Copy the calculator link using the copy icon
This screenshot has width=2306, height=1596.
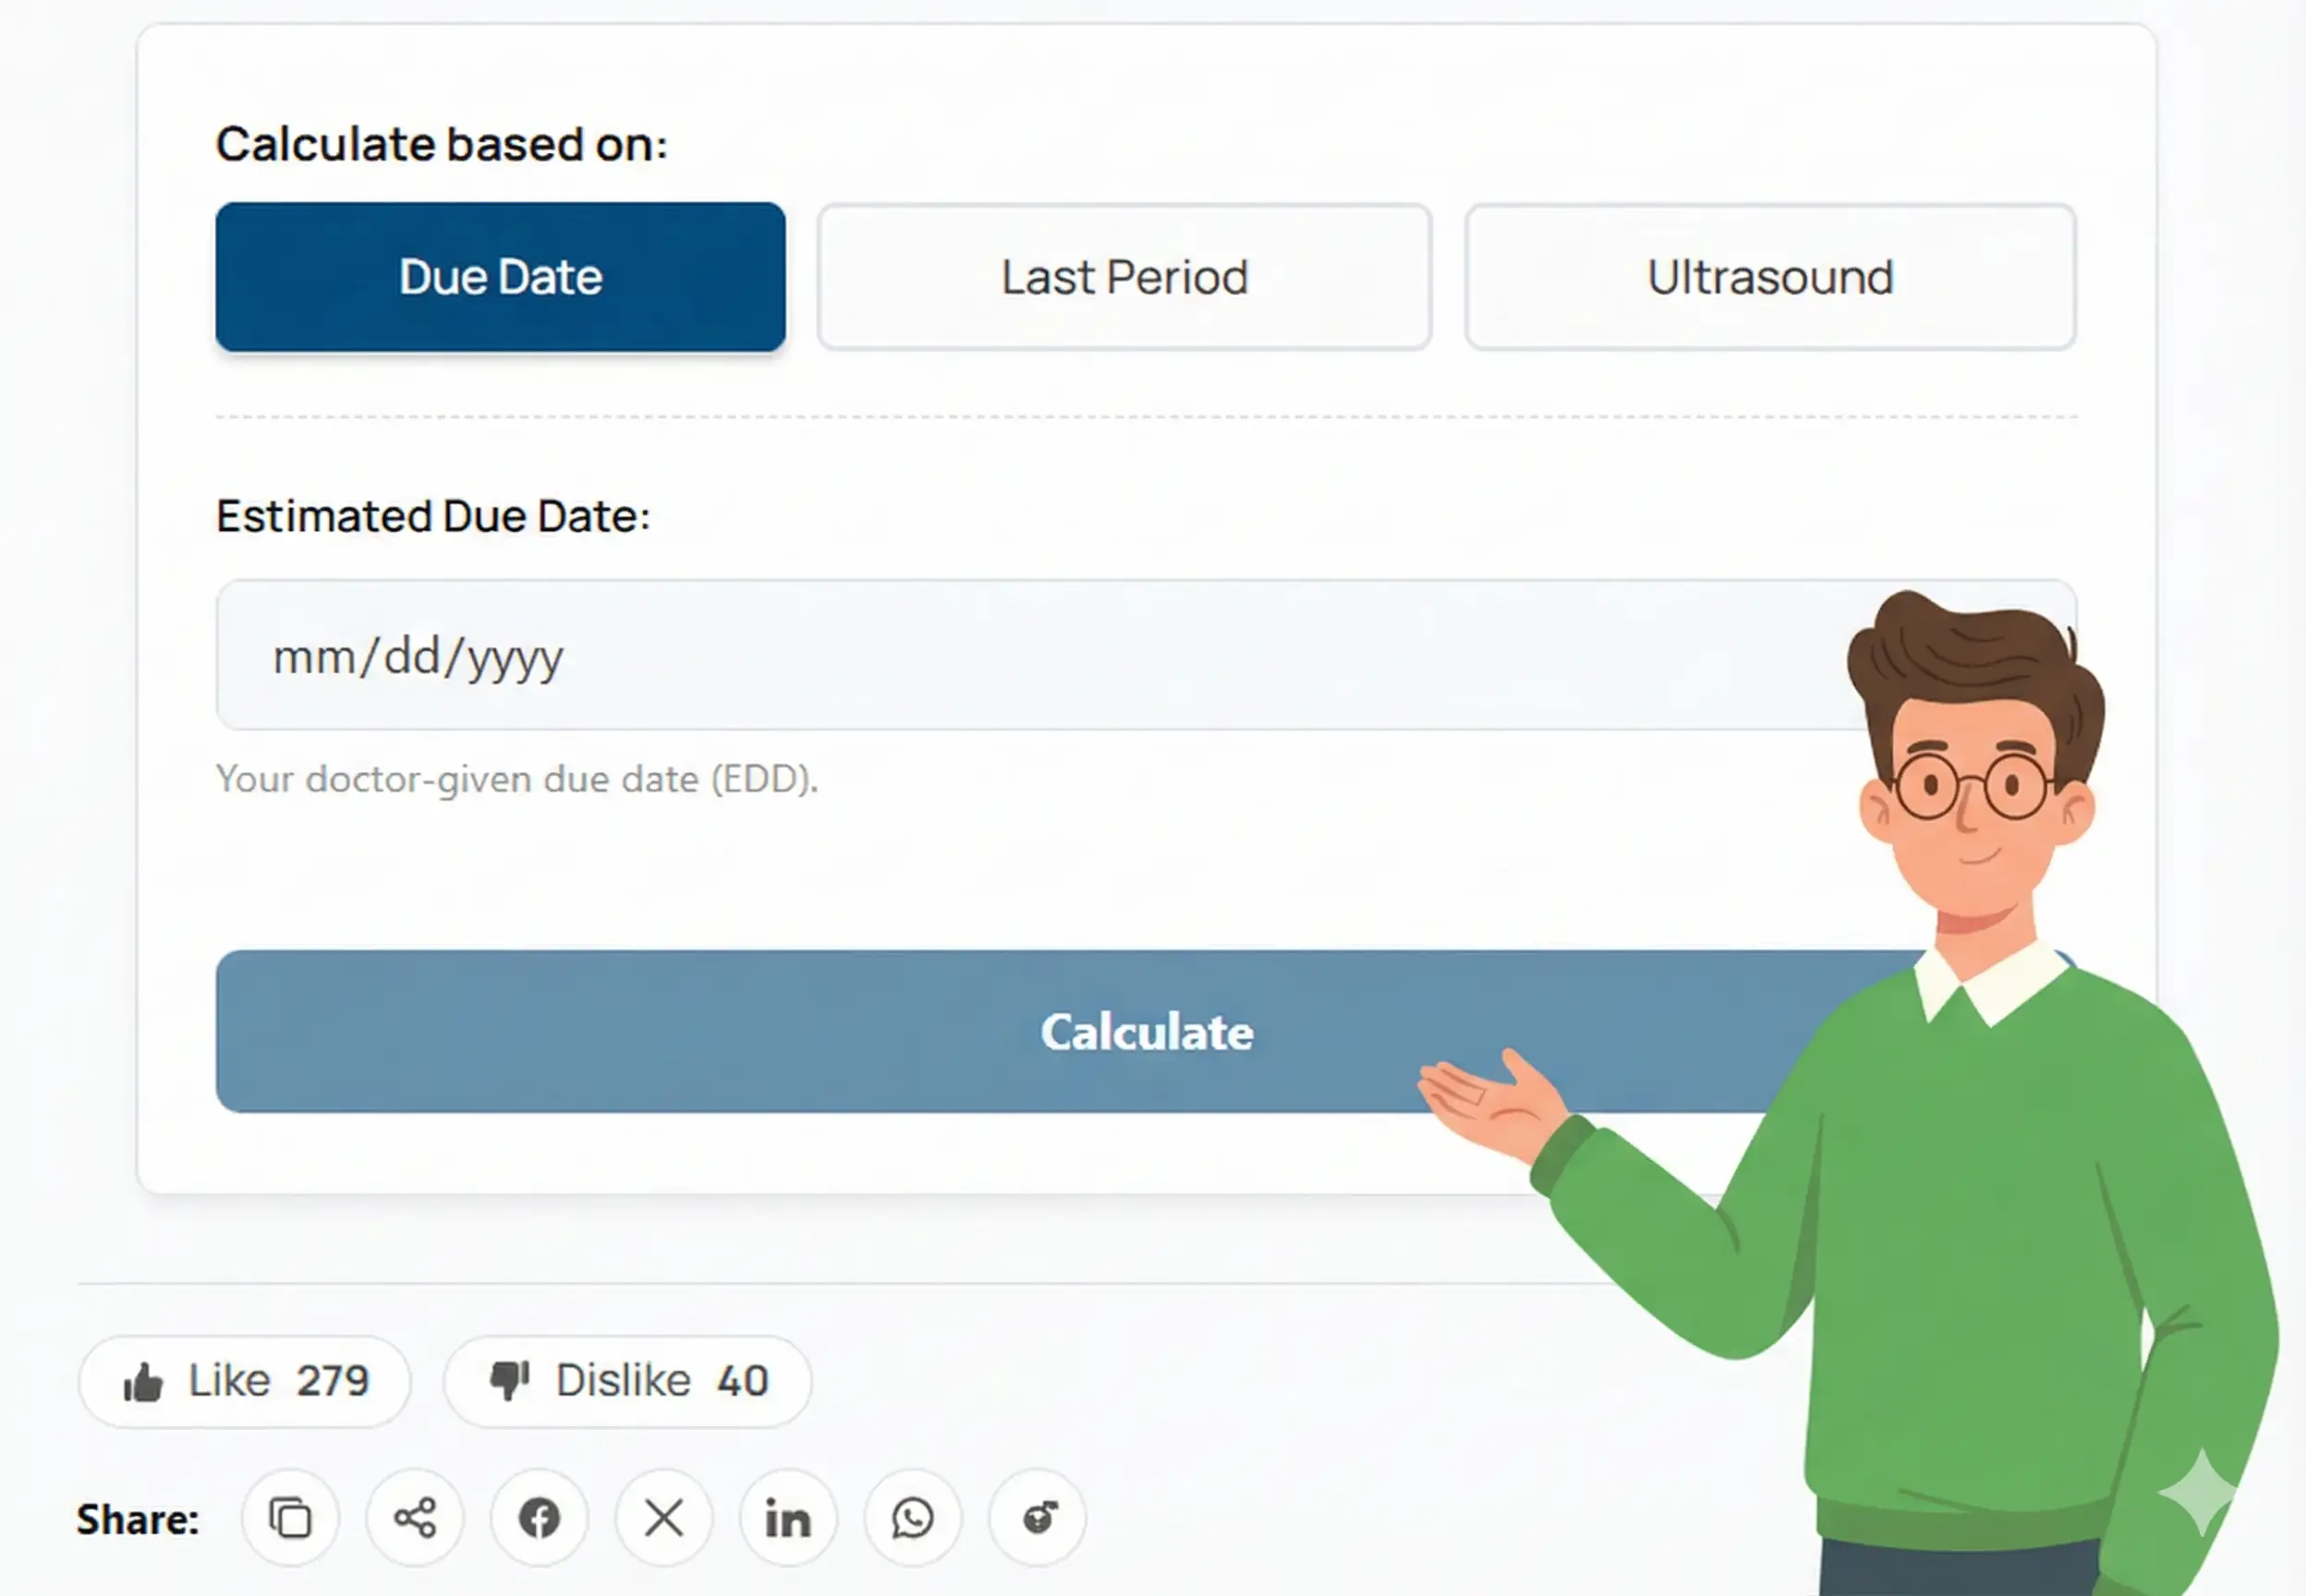[290, 1518]
